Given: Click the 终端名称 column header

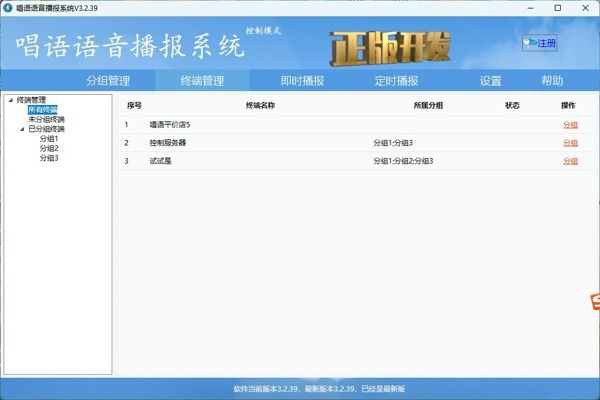Looking at the screenshot, I should tap(260, 105).
